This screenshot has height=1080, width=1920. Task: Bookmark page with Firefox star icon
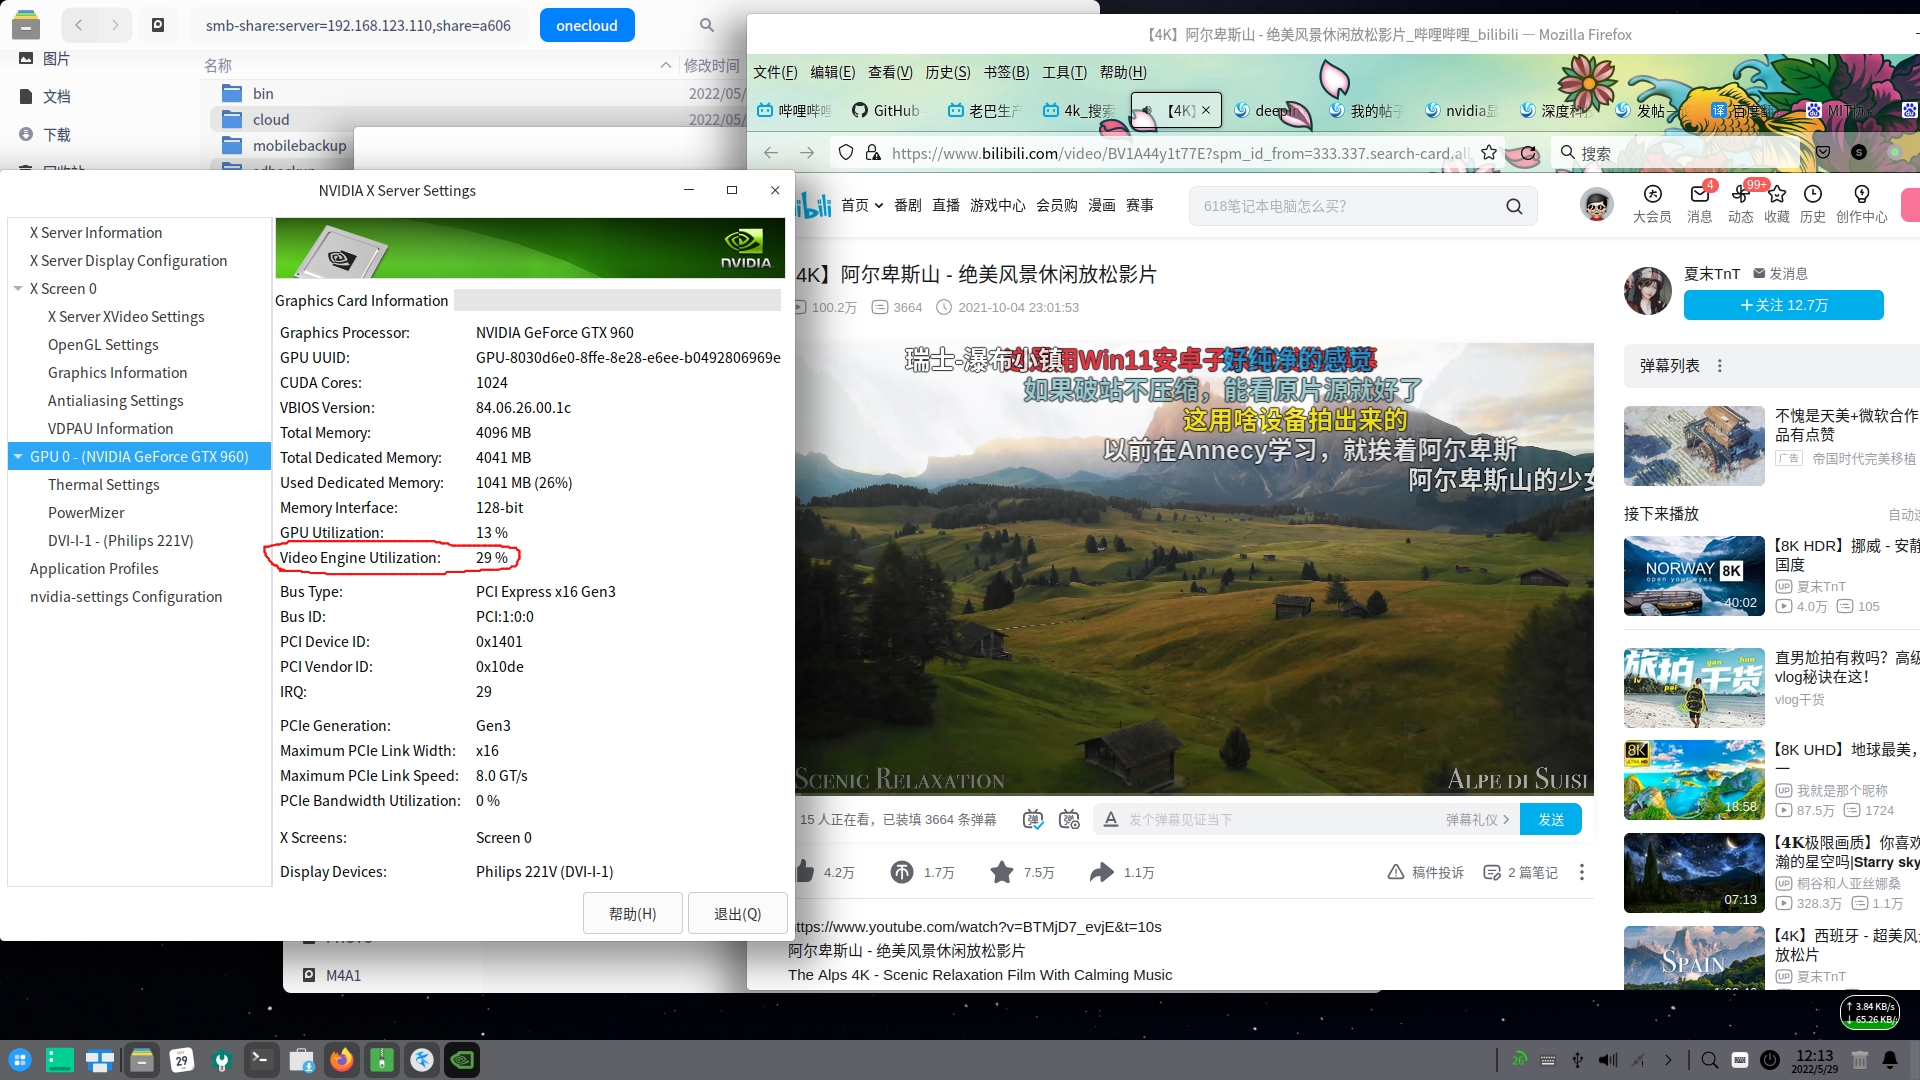[x=1489, y=152]
